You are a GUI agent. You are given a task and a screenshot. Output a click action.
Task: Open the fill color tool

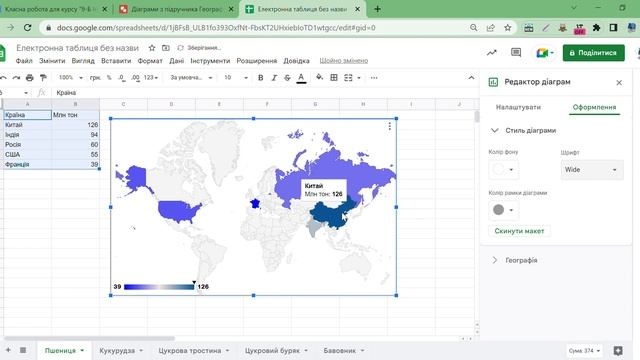coord(320,78)
